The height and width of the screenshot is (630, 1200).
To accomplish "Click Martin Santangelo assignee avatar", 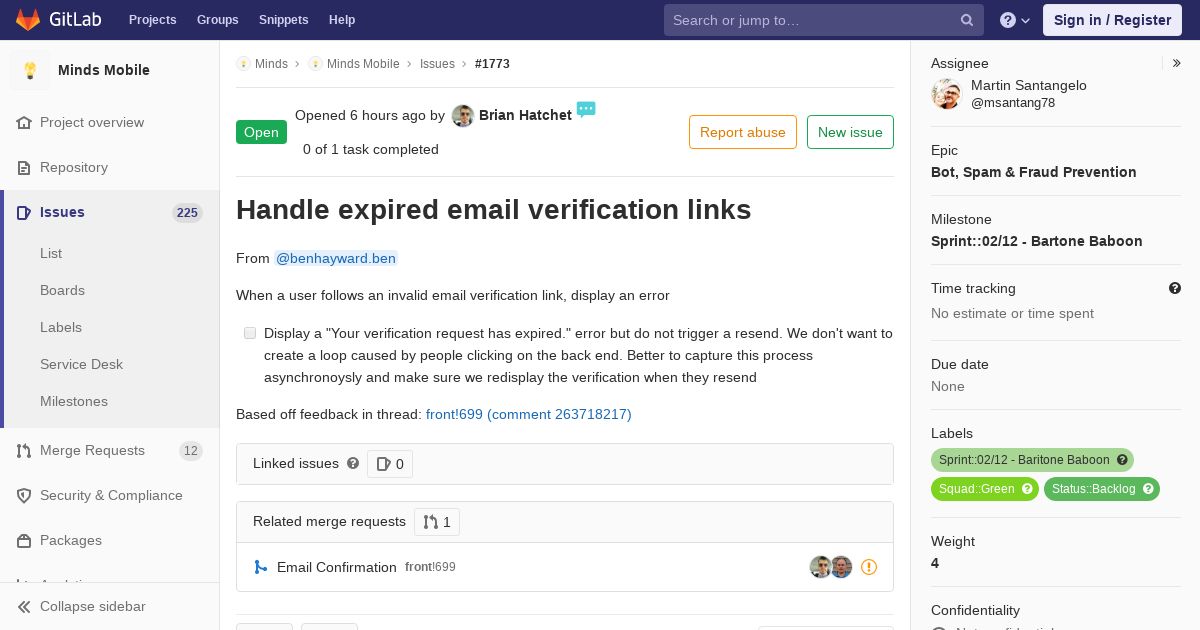I will [946, 94].
